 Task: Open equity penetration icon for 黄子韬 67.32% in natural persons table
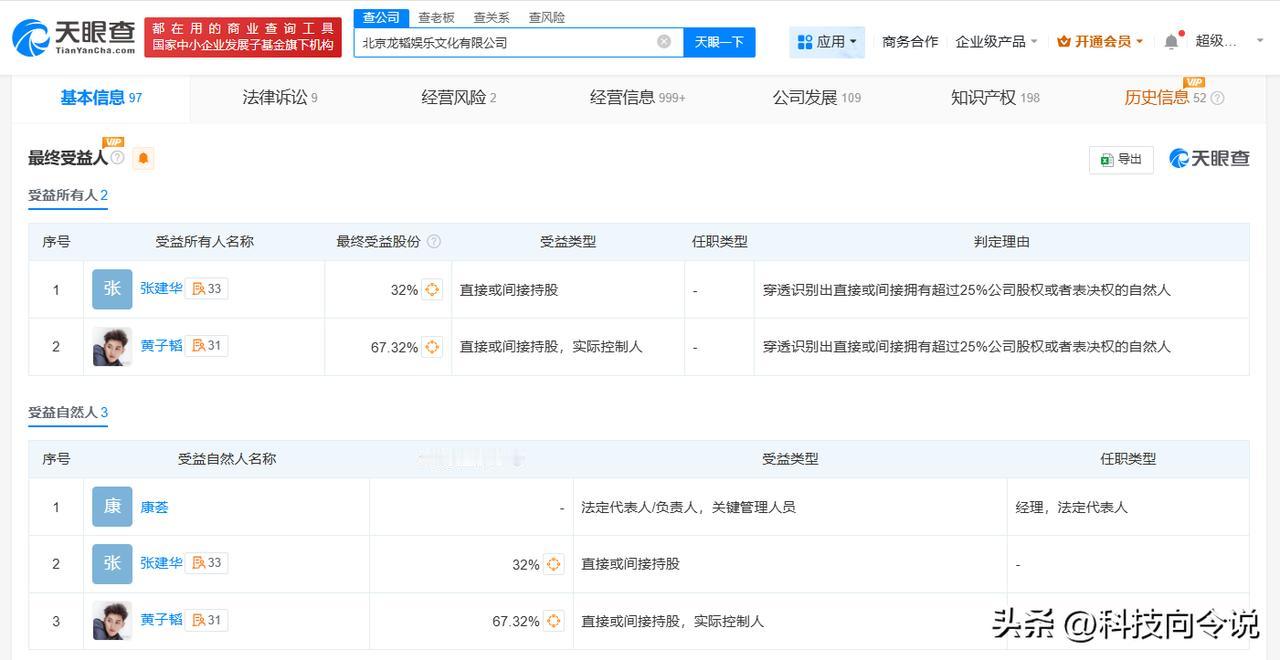coord(553,621)
